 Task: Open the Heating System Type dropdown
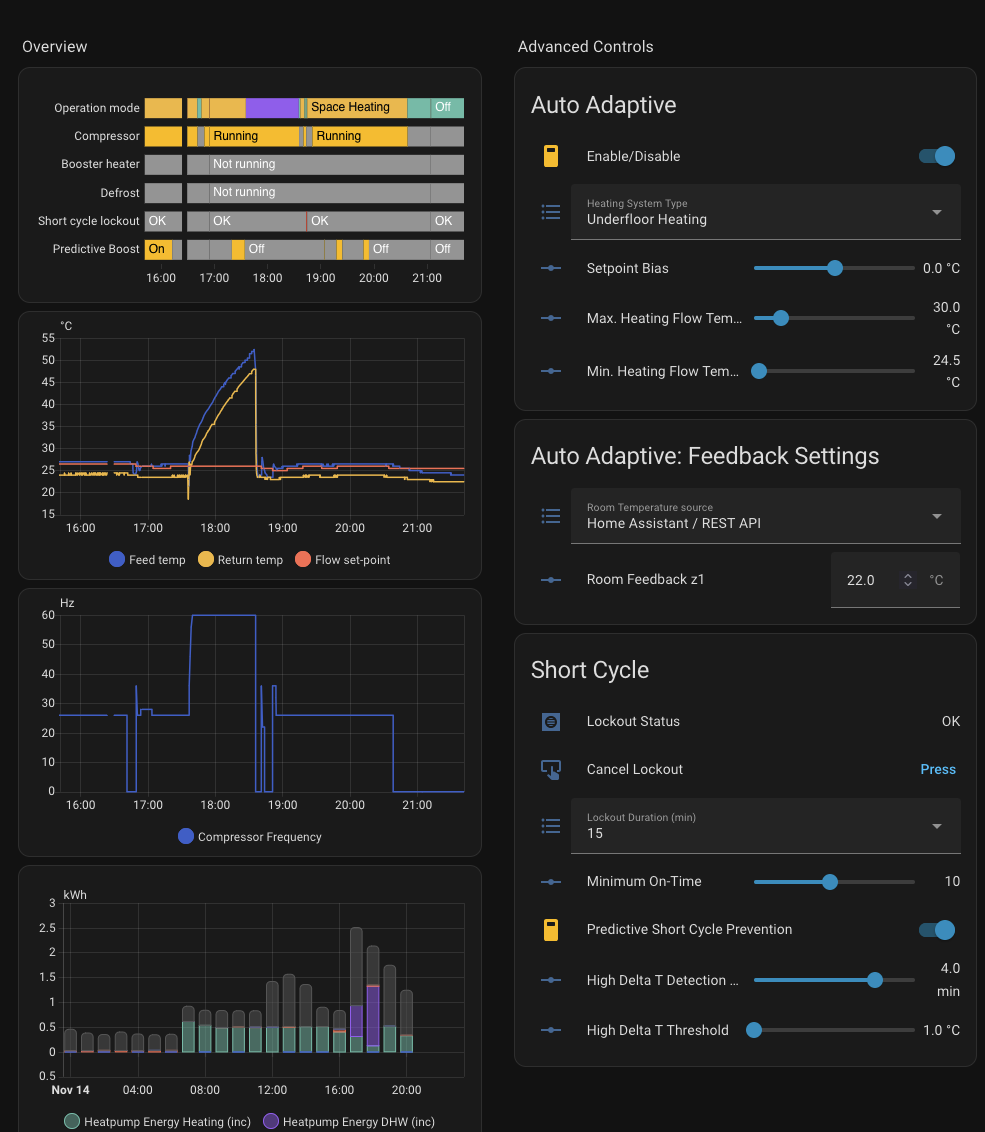(x=765, y=212)
